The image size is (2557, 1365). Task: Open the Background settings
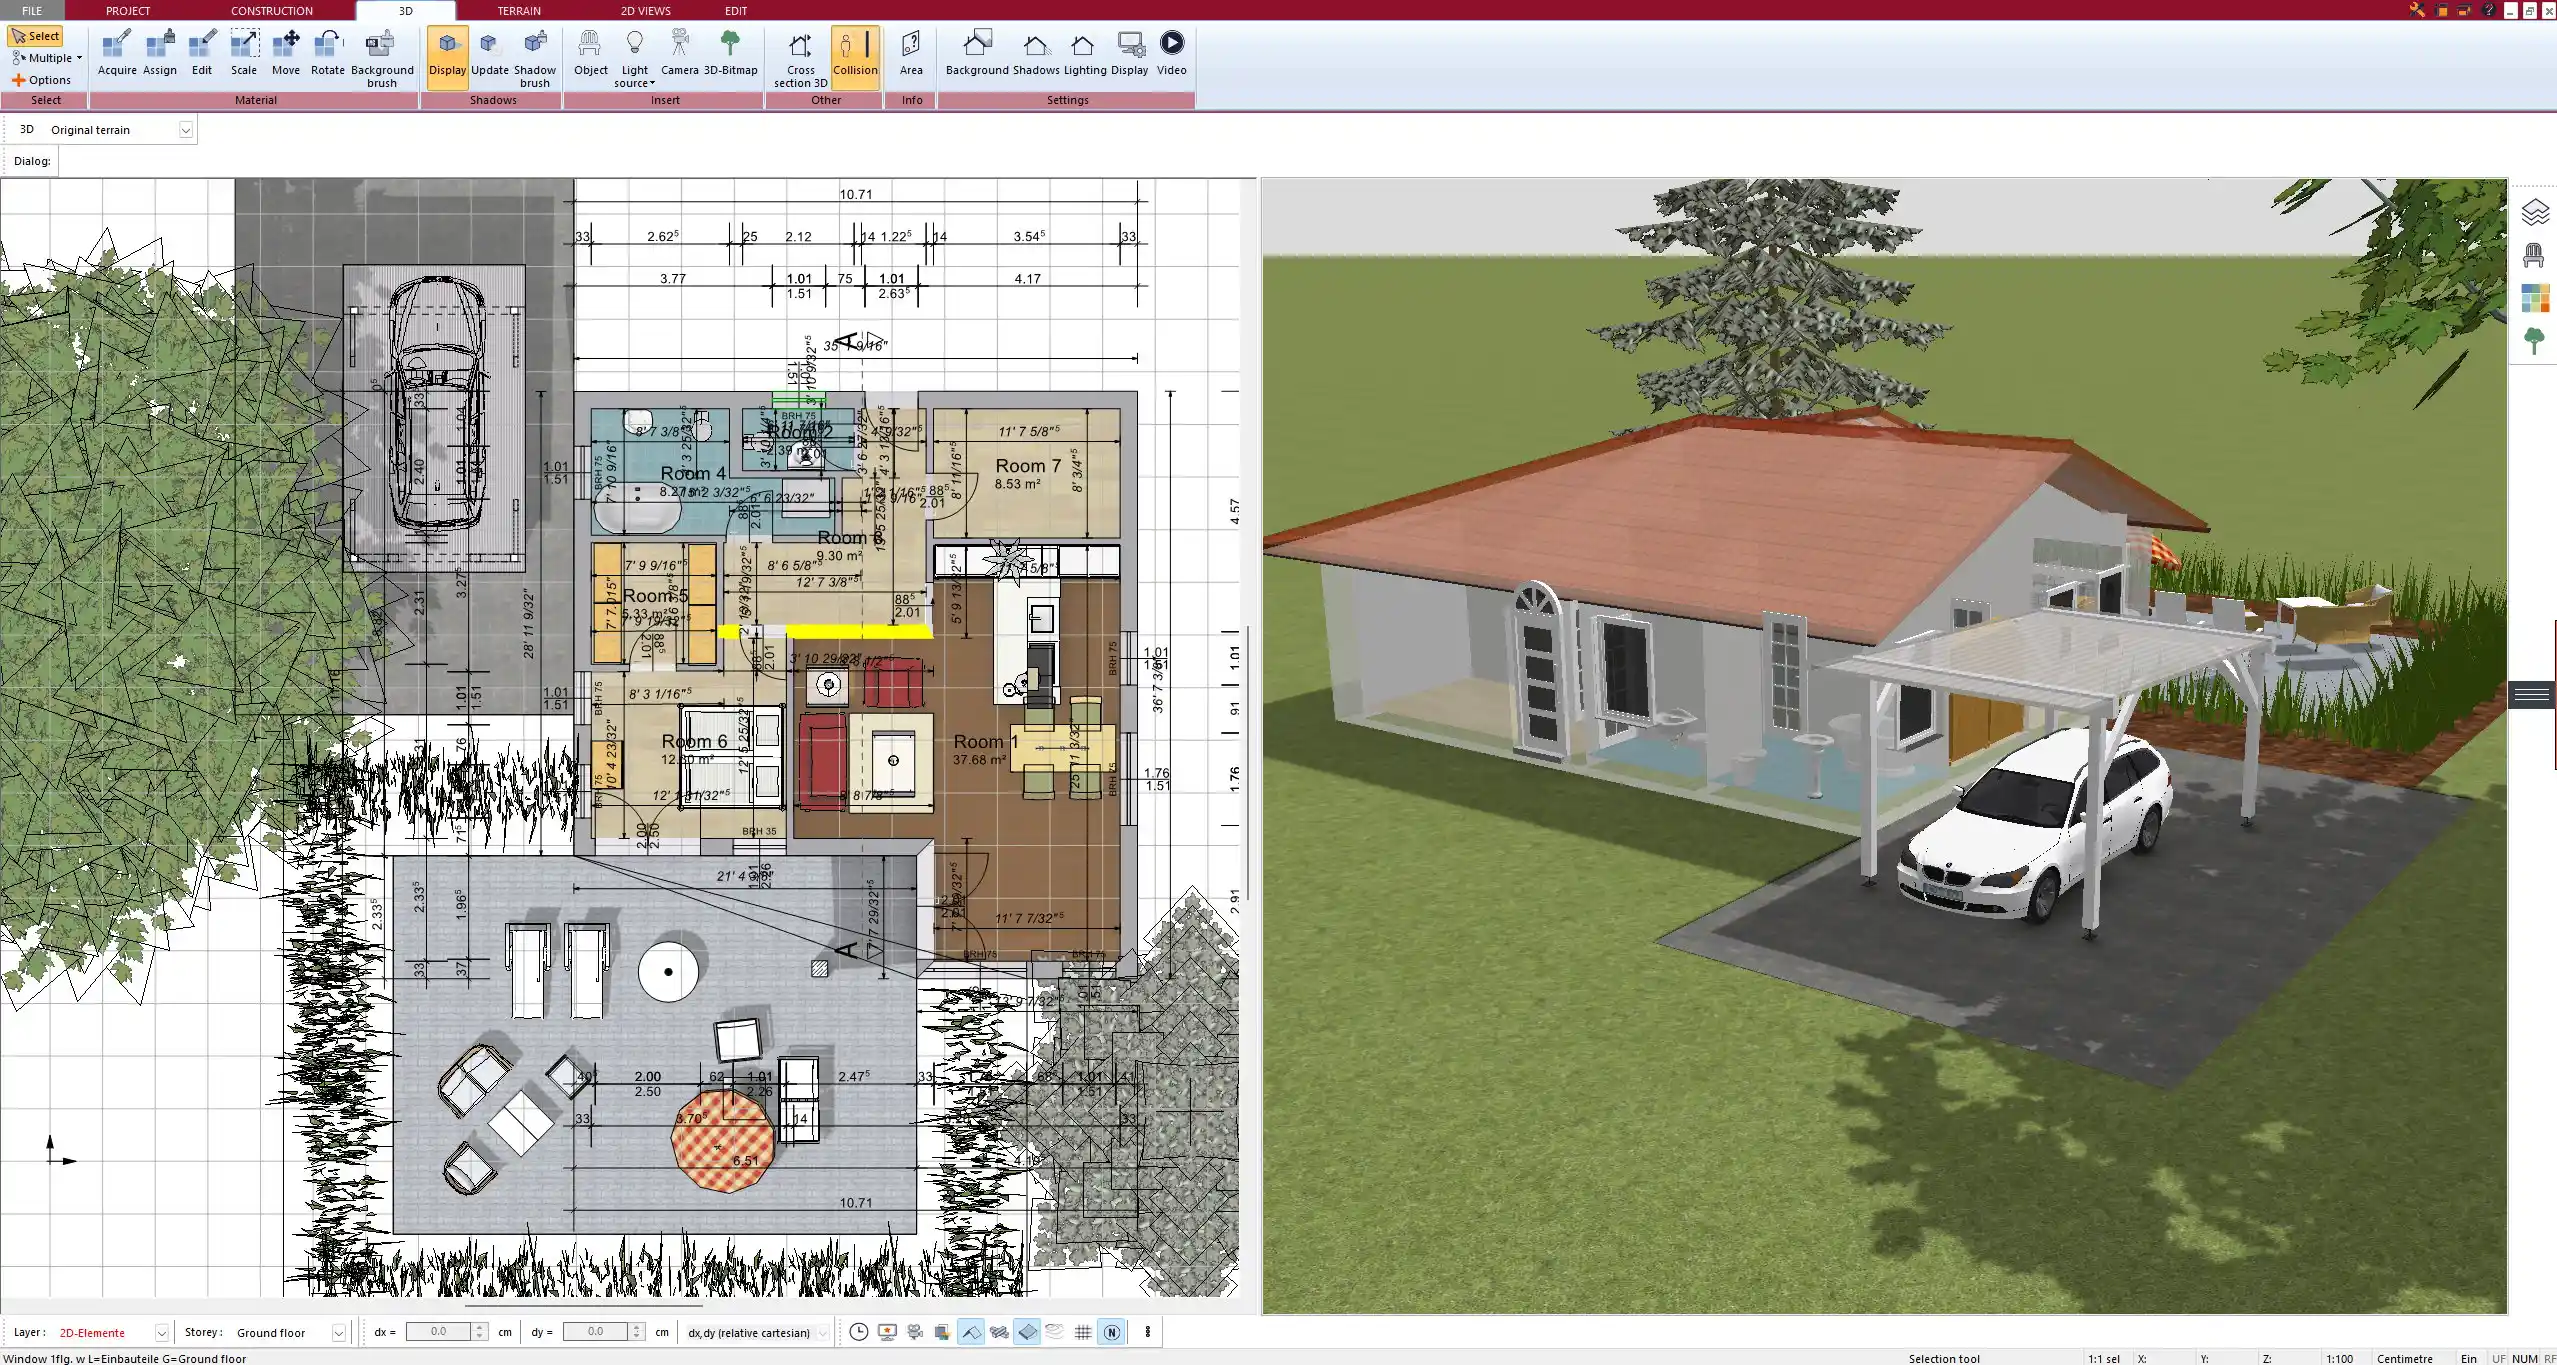(x=977, y=53)
